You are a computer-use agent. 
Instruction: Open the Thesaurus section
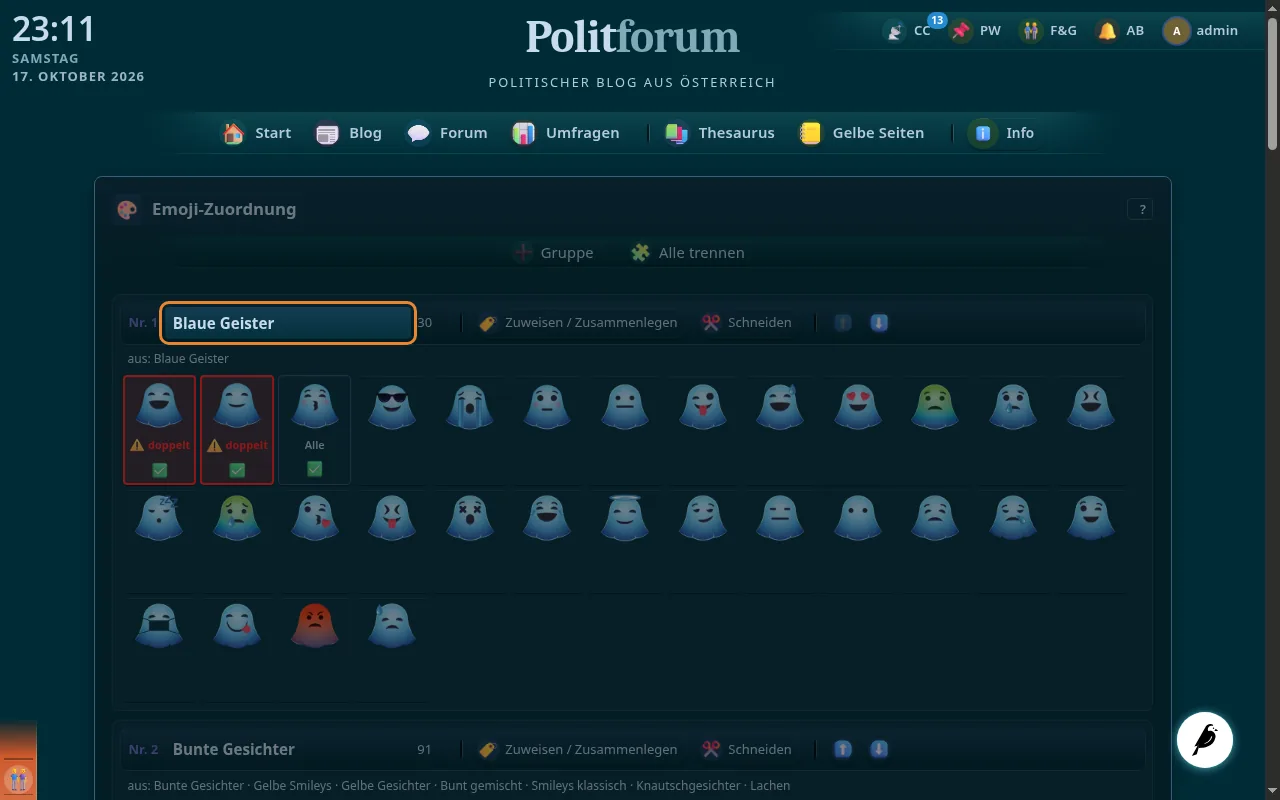720,133
